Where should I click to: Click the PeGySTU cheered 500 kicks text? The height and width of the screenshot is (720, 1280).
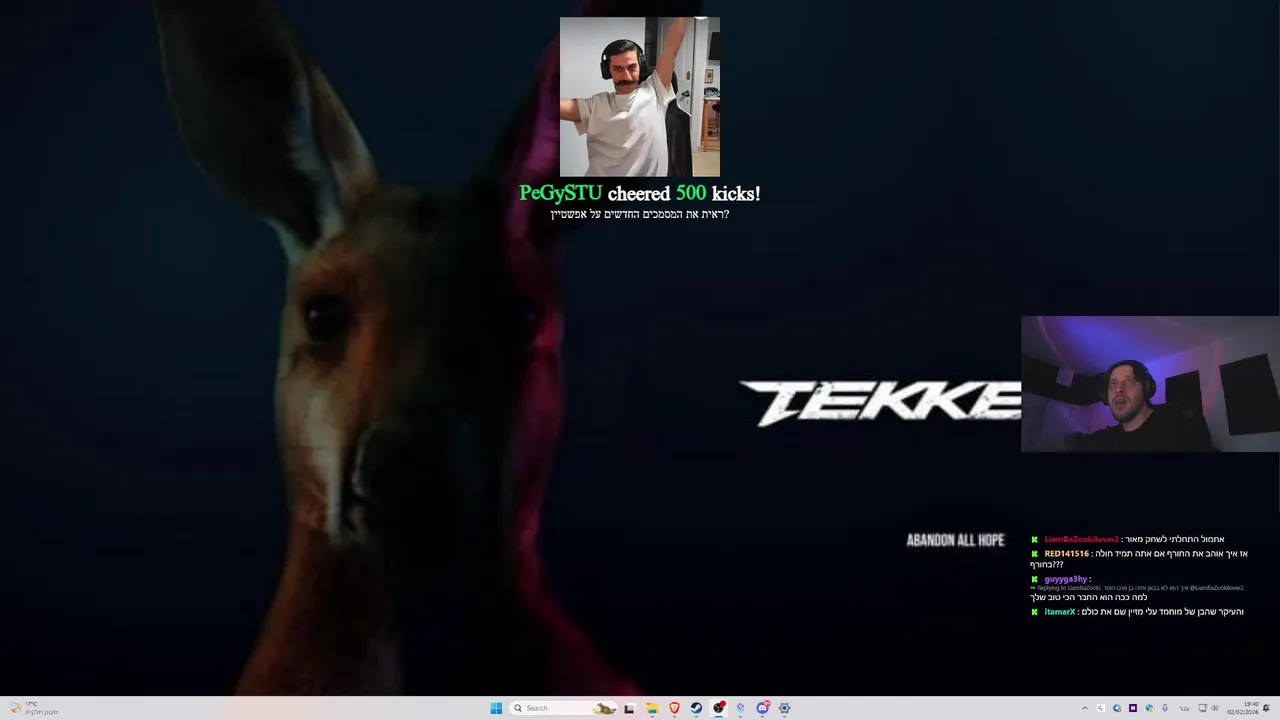pos(640,193)
